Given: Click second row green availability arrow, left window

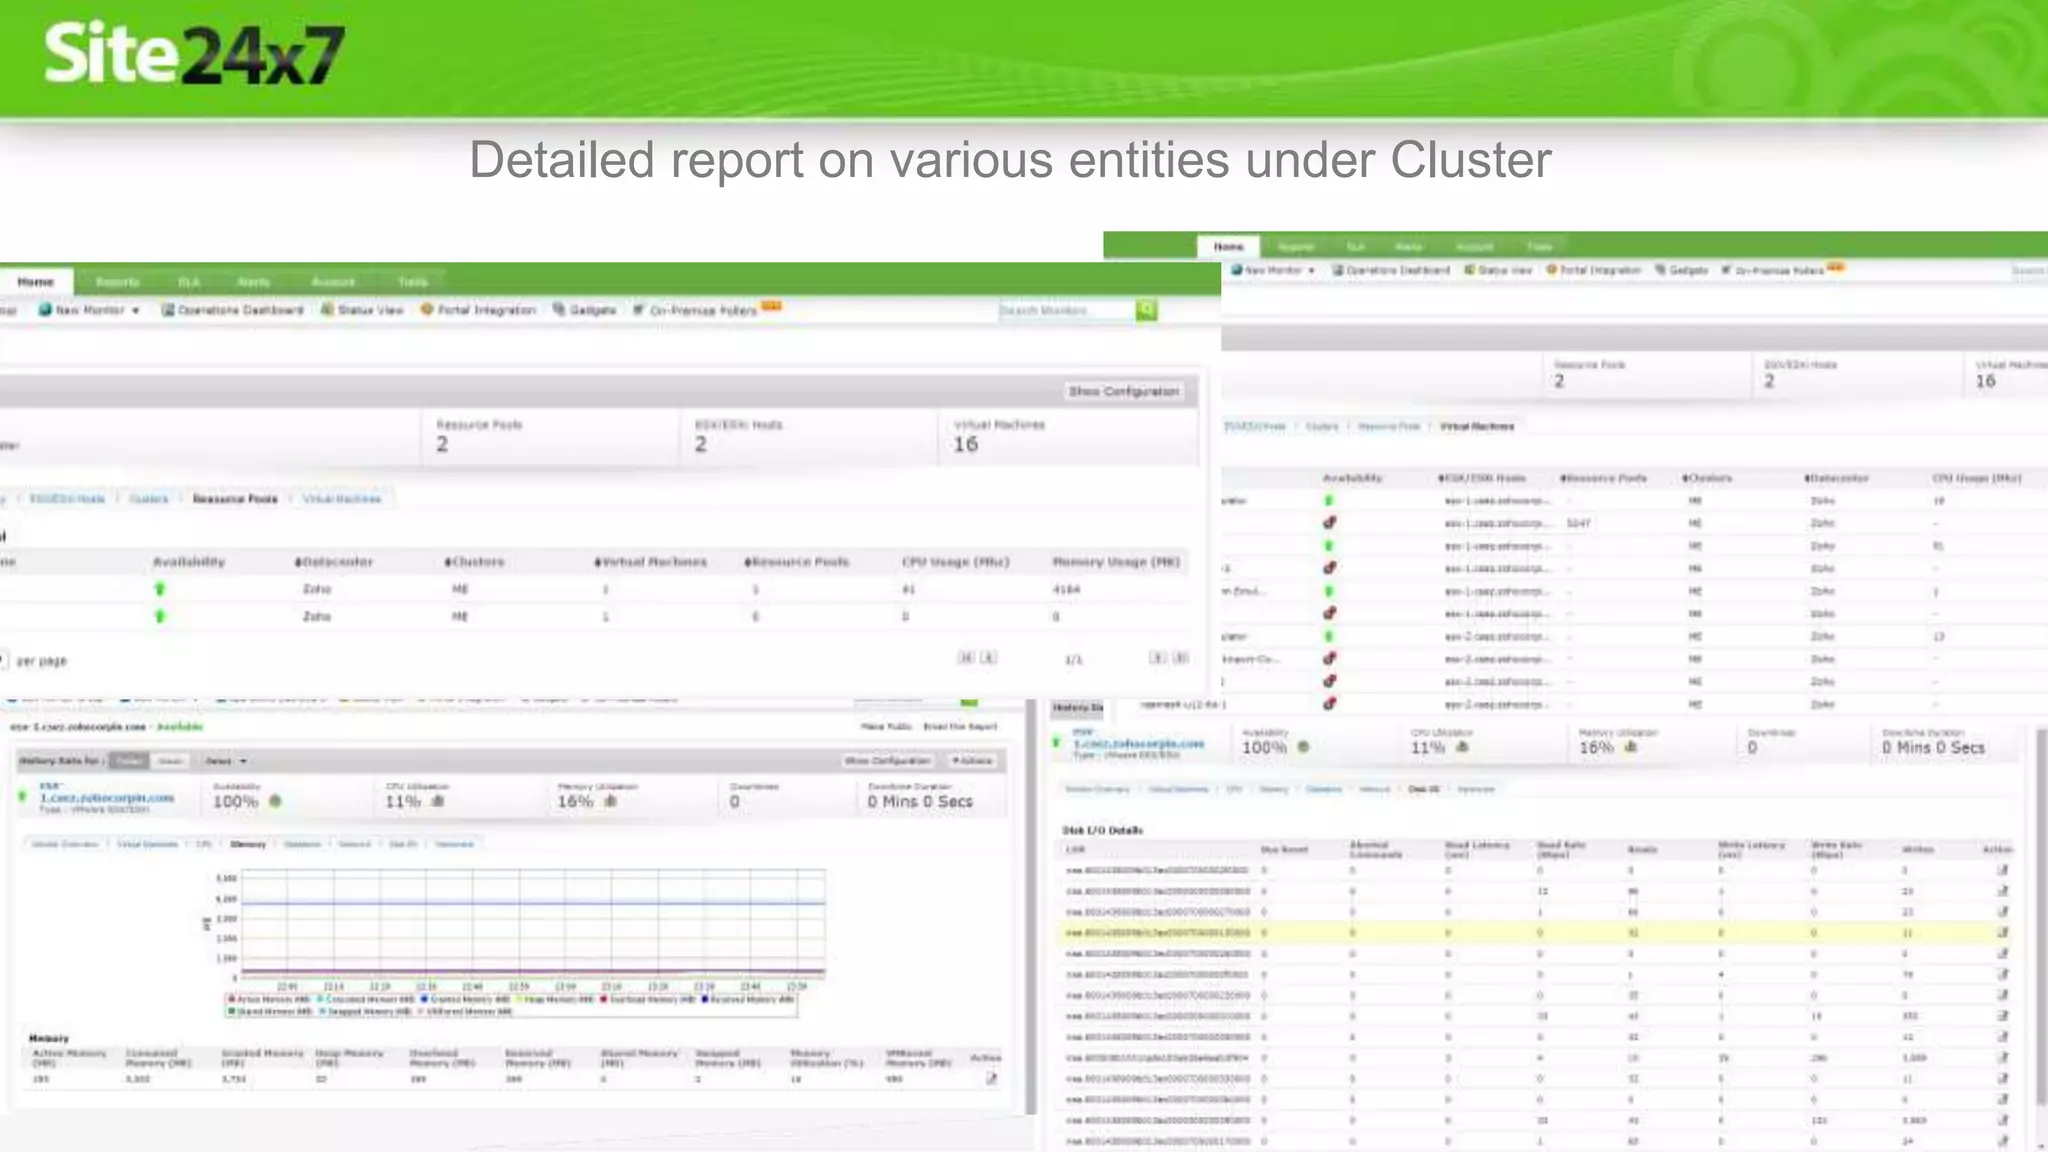Looking at the screenshot, I should (x=160, y=616).
